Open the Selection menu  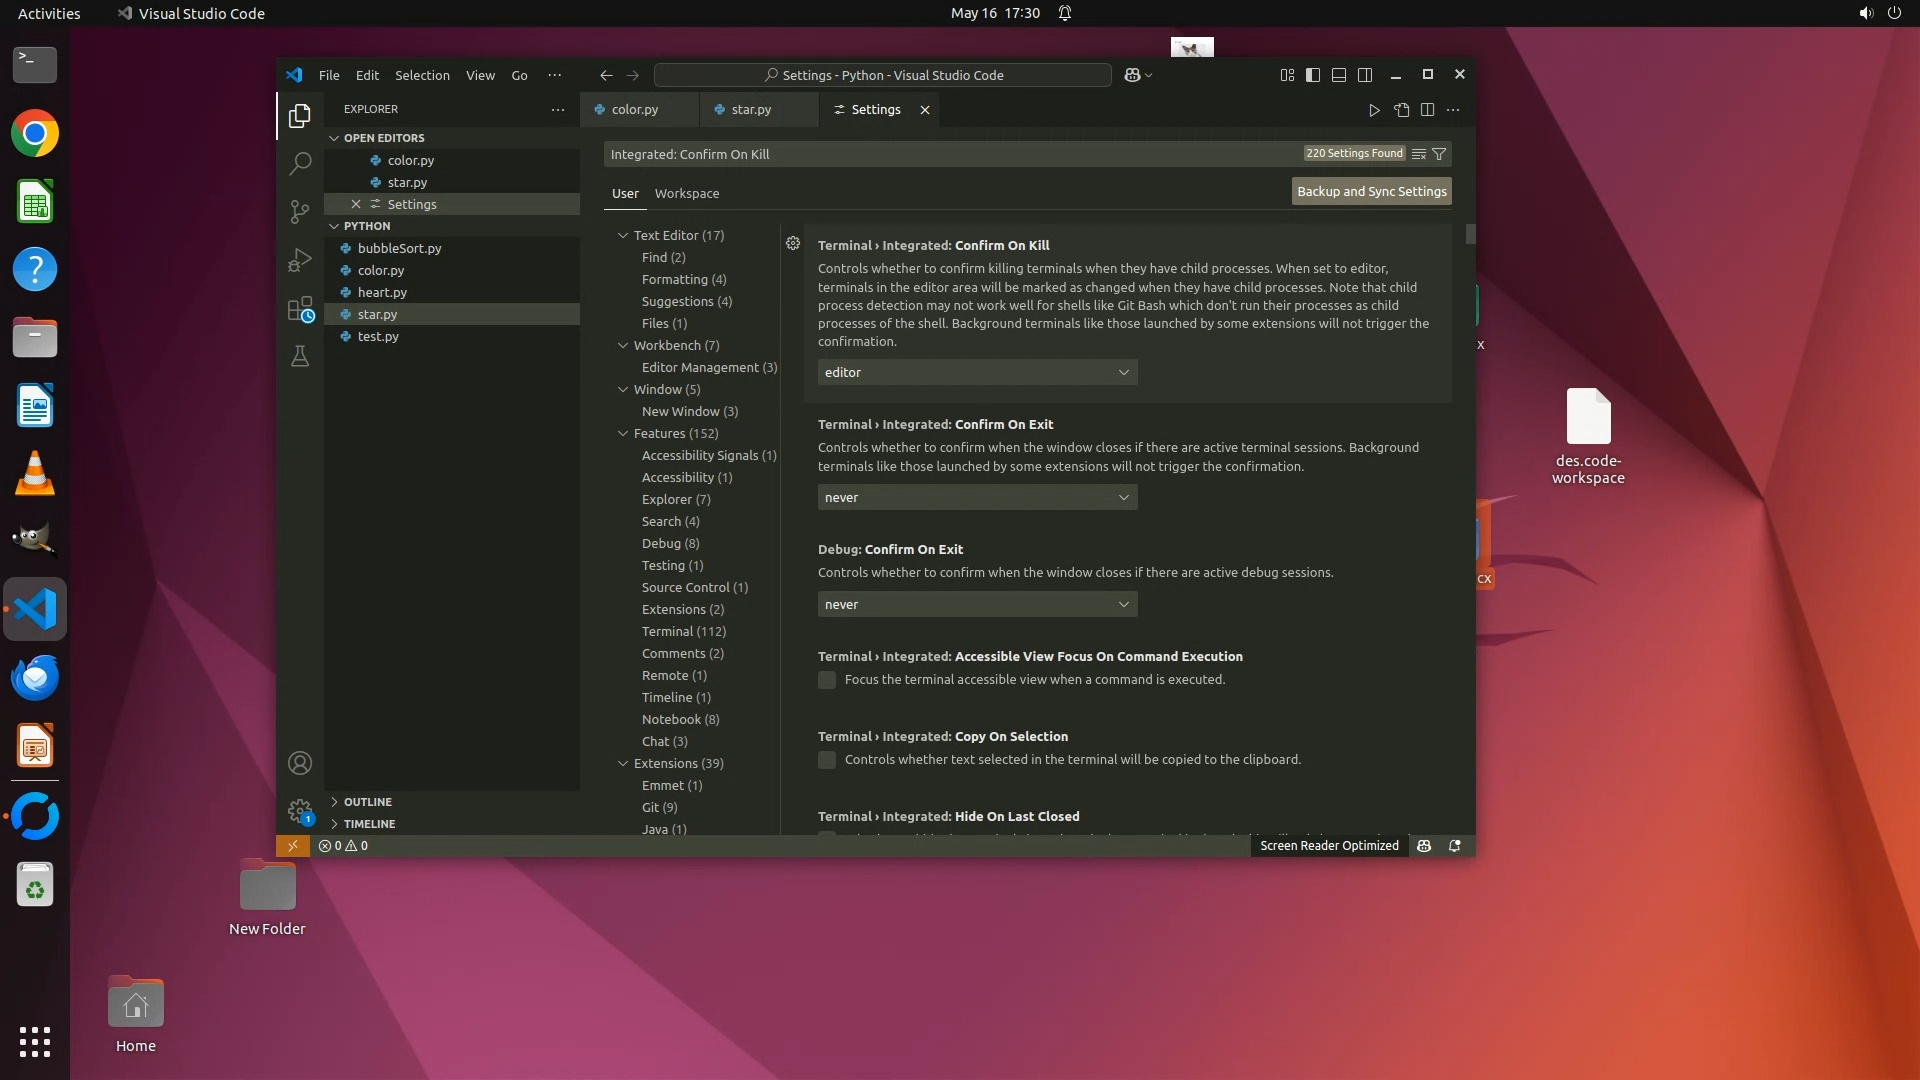pos(422,75)
